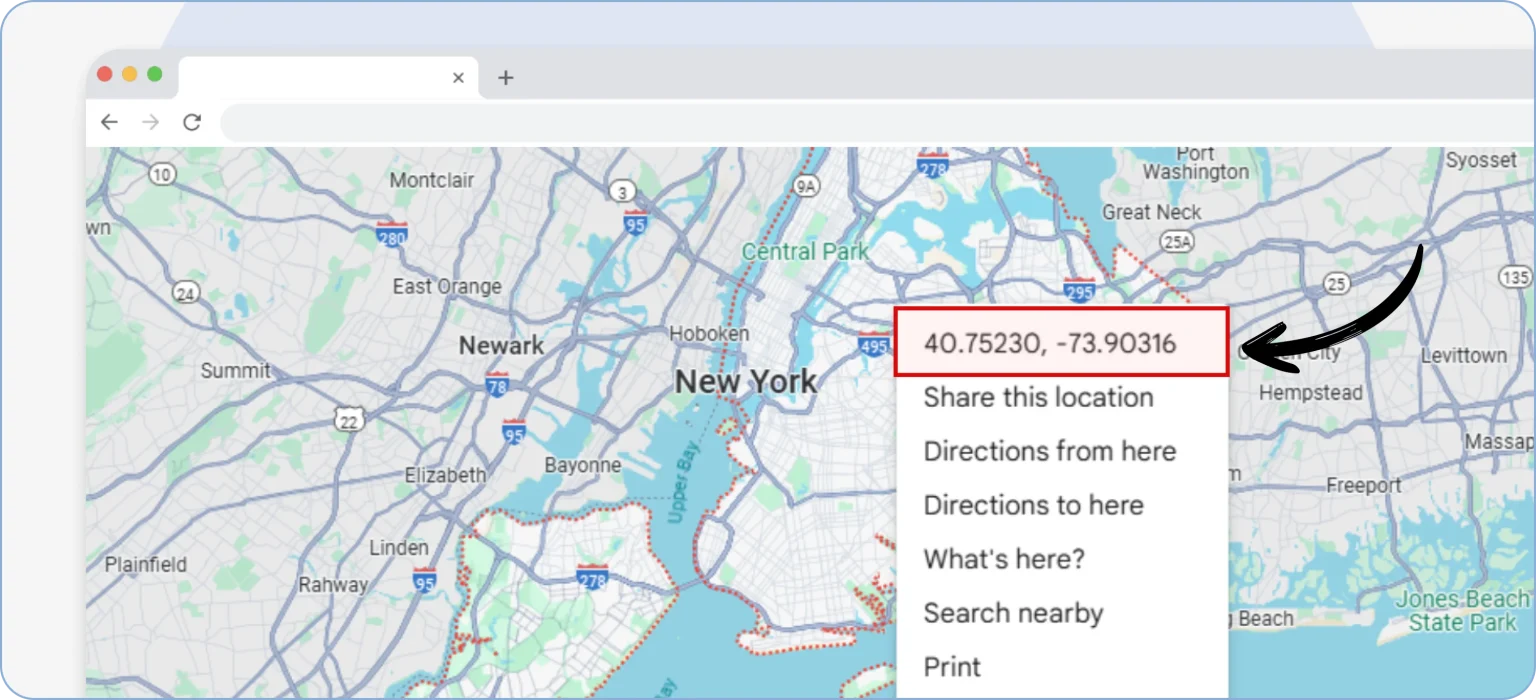Click the Interstate 280 highway shield

392,236
